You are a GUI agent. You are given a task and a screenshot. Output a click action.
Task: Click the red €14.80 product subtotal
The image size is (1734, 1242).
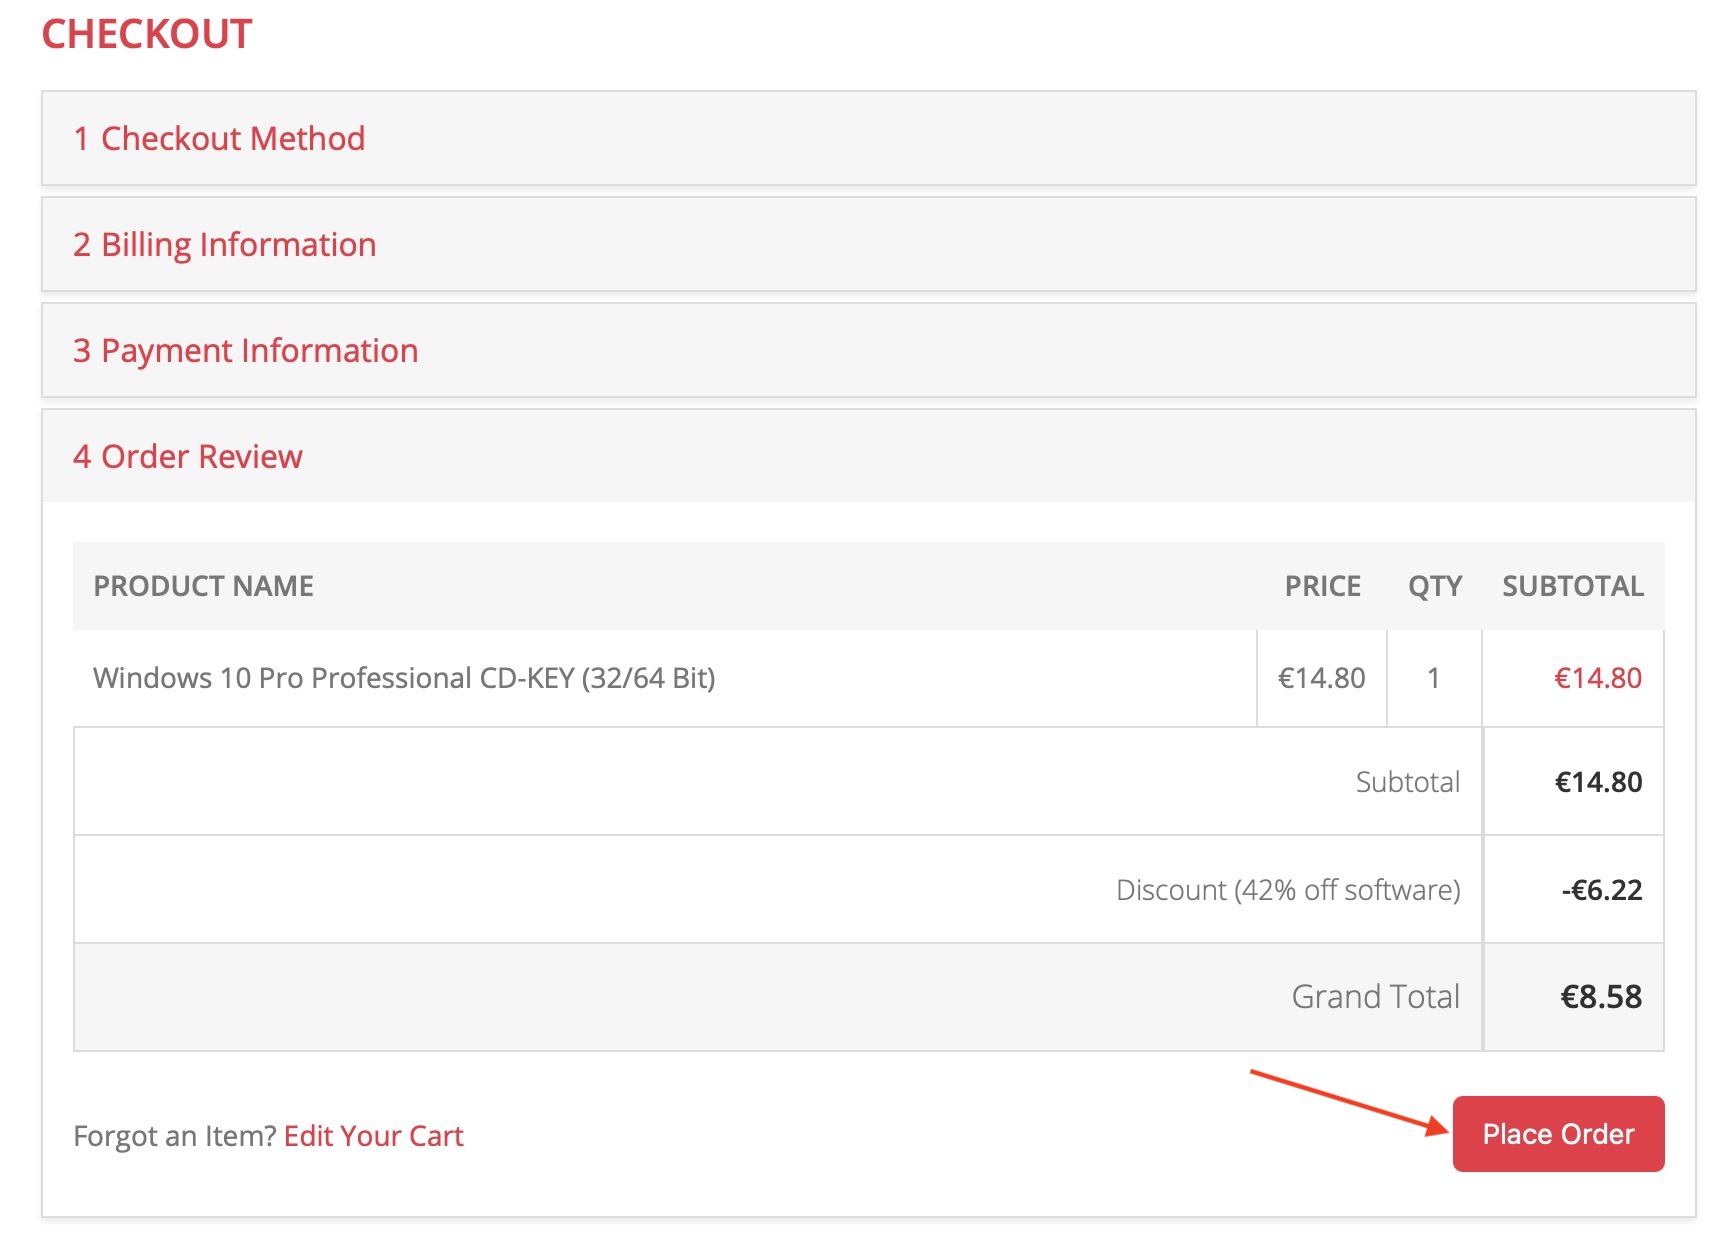tap(1597, 678)
